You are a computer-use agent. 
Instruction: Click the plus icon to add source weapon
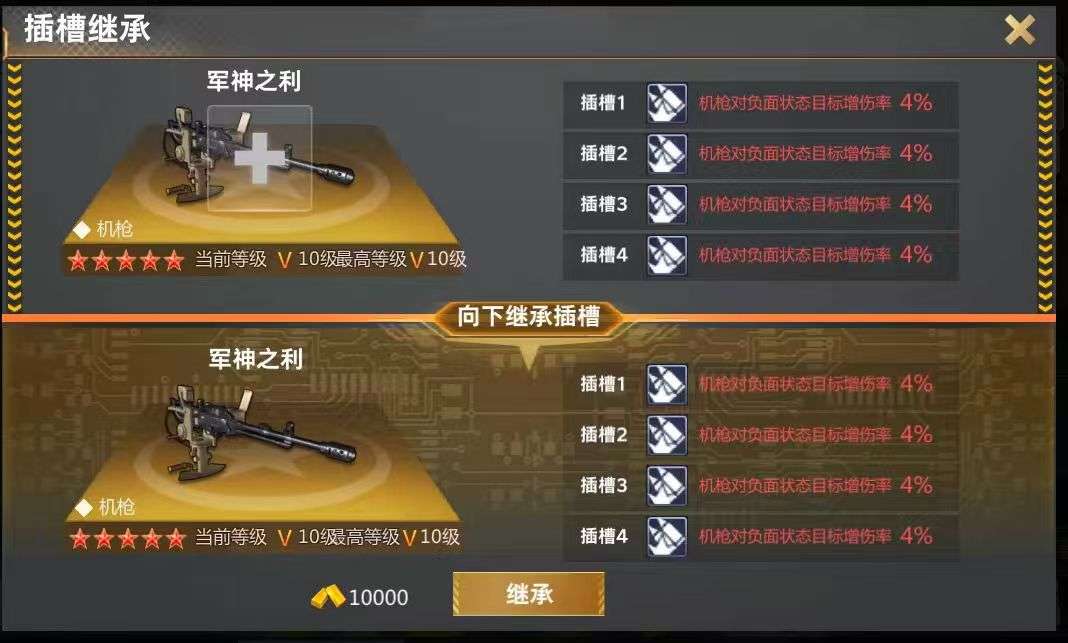[260, 158]
